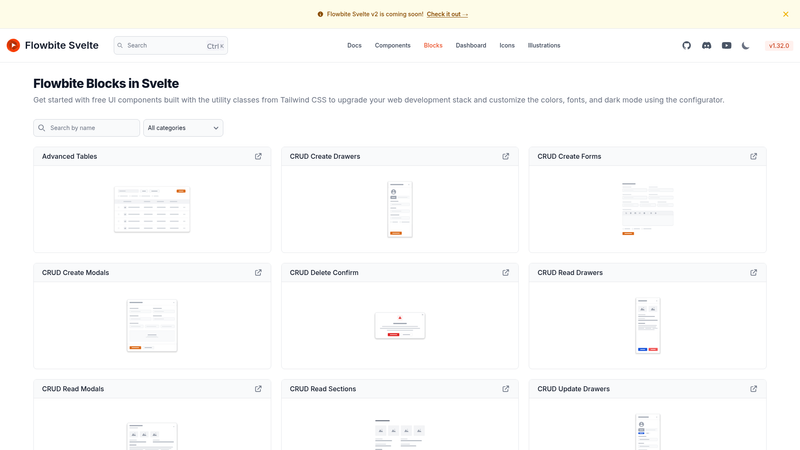Viewport: 800px width, 450px height.
Task: Open CRUD Update Drawers external link icon
Action: (x=754, y=389)
